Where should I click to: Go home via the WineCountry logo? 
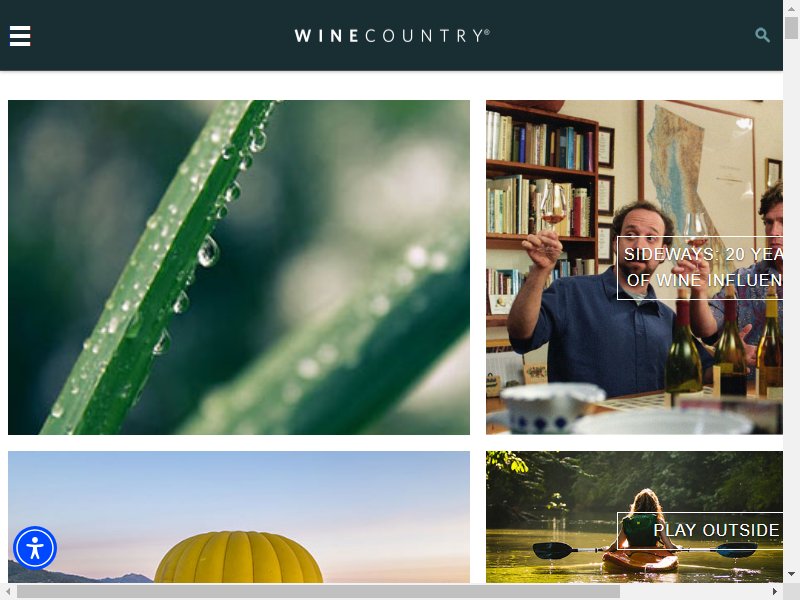pos(392,36)
